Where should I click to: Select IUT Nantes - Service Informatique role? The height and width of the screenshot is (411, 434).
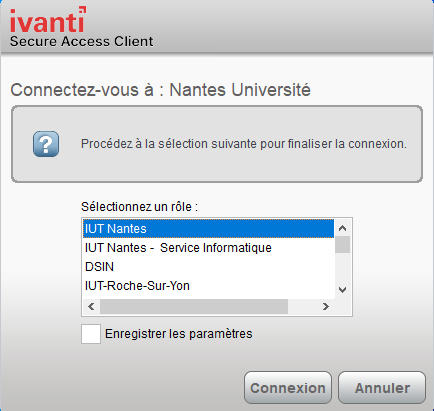tap(208, 248)
